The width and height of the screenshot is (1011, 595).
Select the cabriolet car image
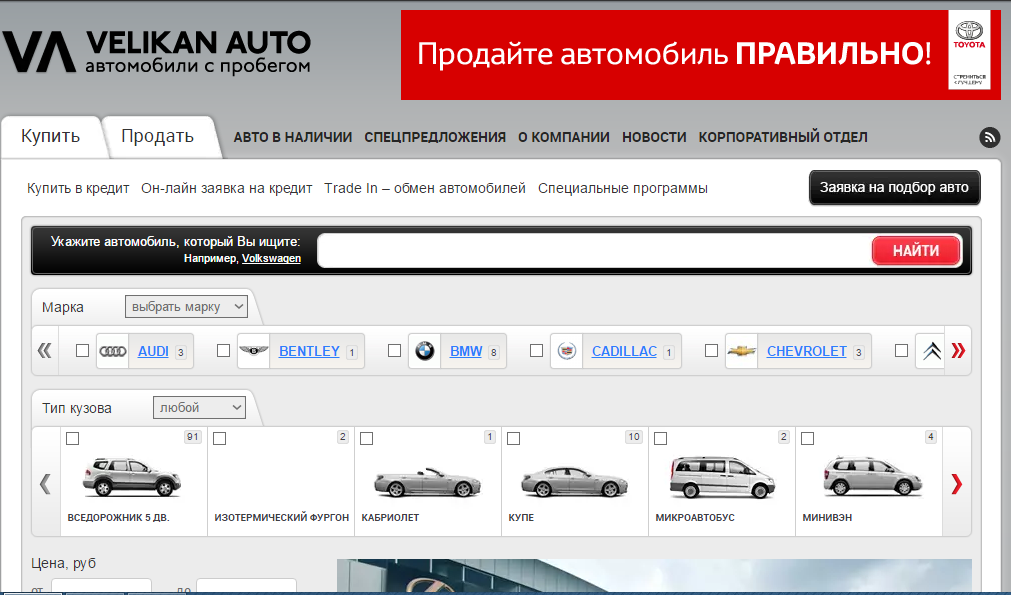[427, 482]
